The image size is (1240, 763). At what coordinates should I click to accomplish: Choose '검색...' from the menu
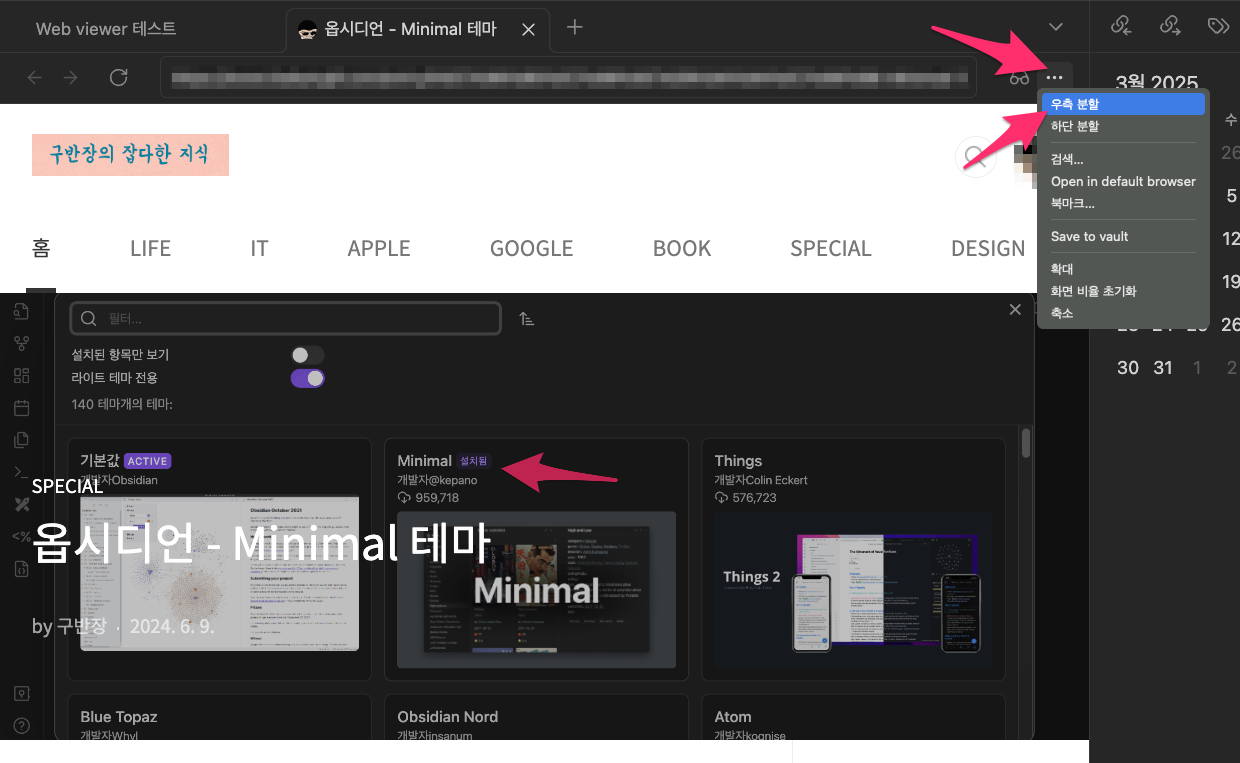[x=1123, y=159]
